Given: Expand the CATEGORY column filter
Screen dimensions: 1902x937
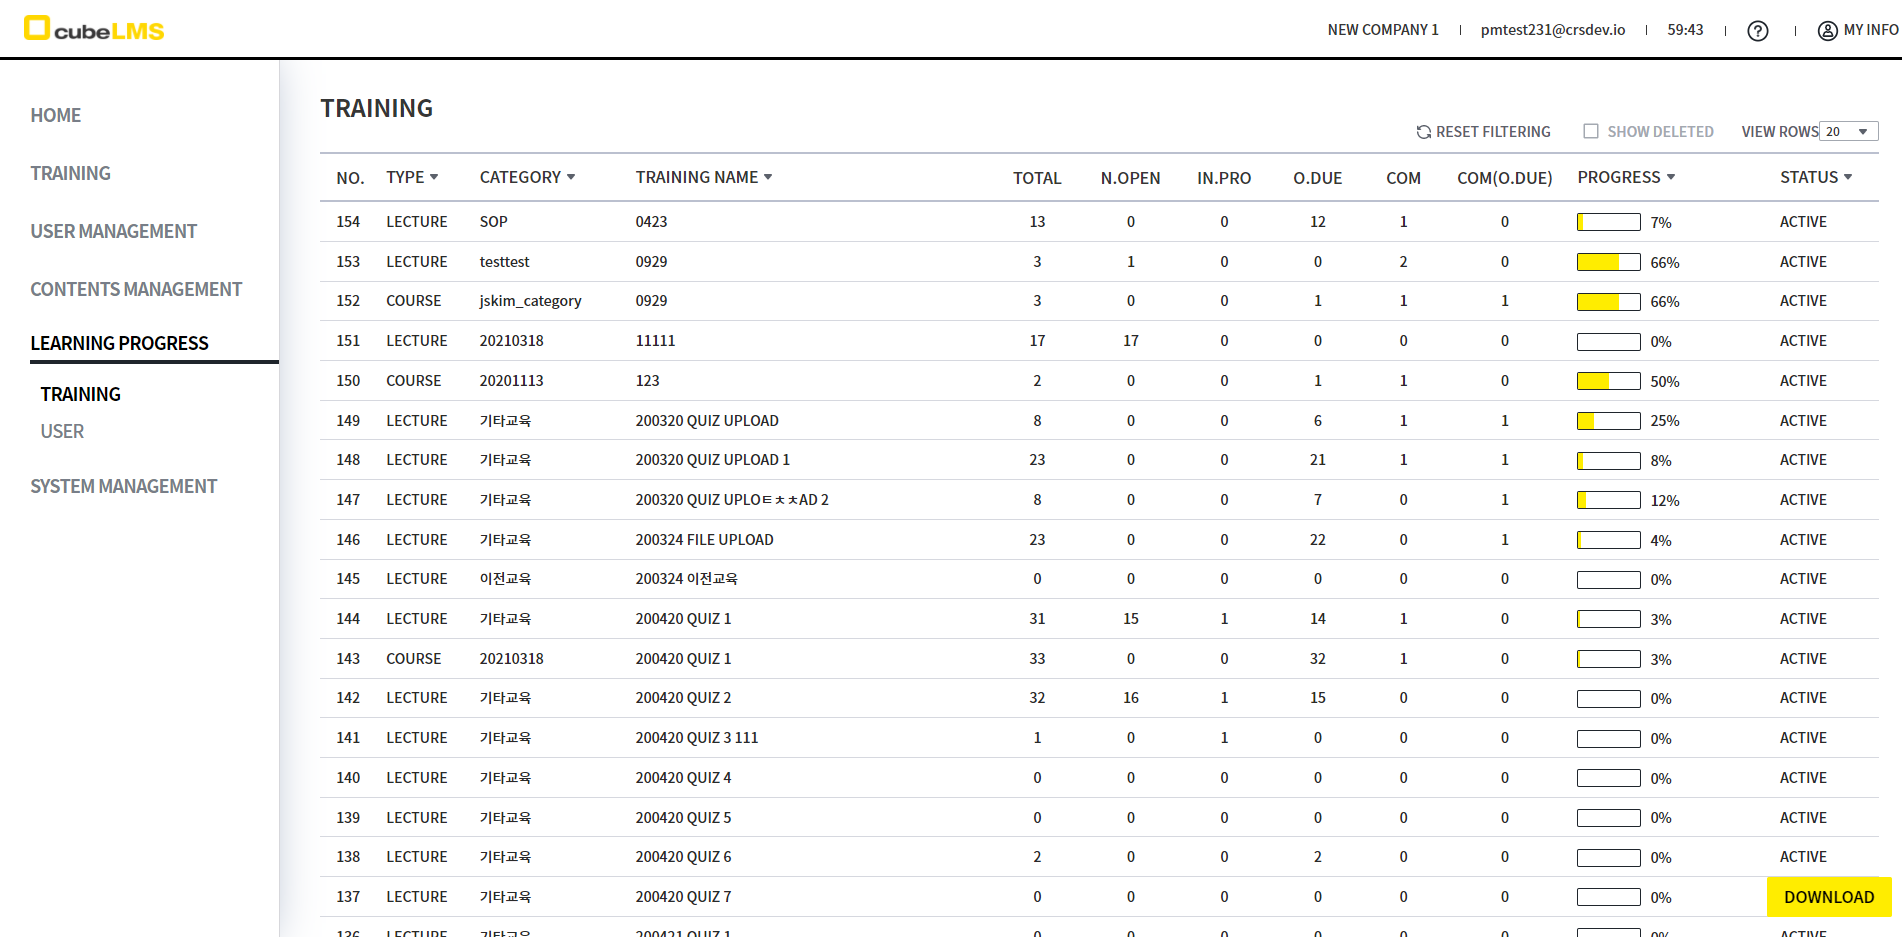Looking at the screenshot, I should point(571,177).
